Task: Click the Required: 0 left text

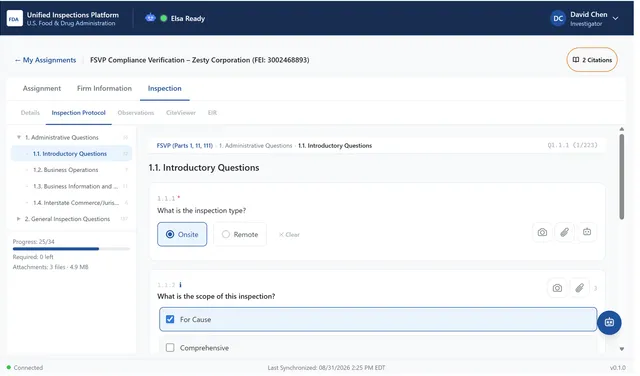Action: 33,257
